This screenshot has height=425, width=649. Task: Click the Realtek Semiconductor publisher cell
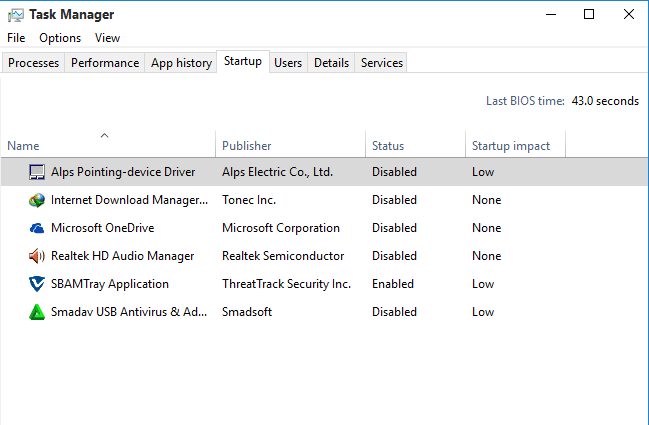click(x=283, y=256)
